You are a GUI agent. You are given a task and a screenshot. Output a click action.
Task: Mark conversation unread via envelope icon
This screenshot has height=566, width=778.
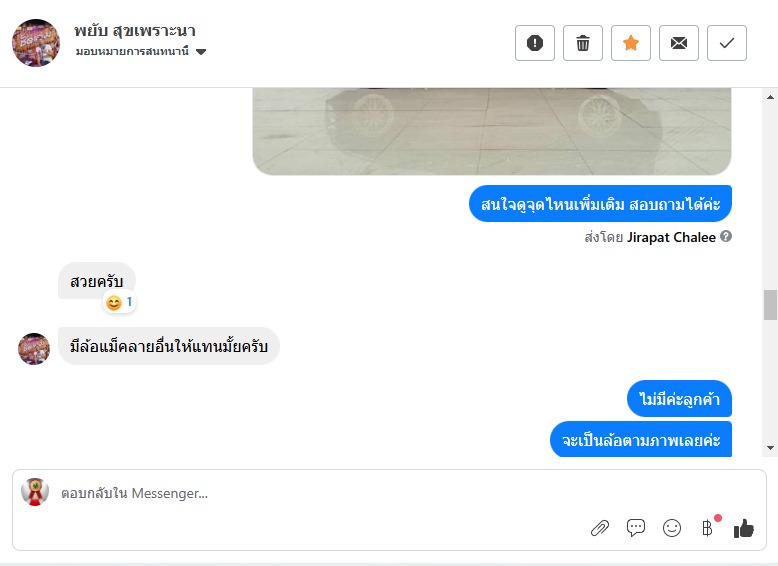point(679,43)
